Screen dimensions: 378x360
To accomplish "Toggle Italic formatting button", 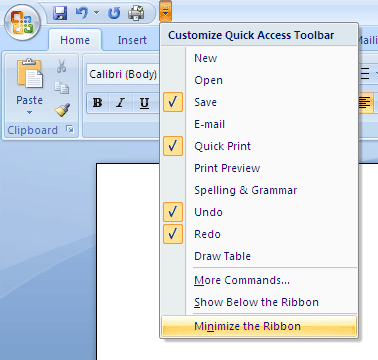I will [120, 103].
